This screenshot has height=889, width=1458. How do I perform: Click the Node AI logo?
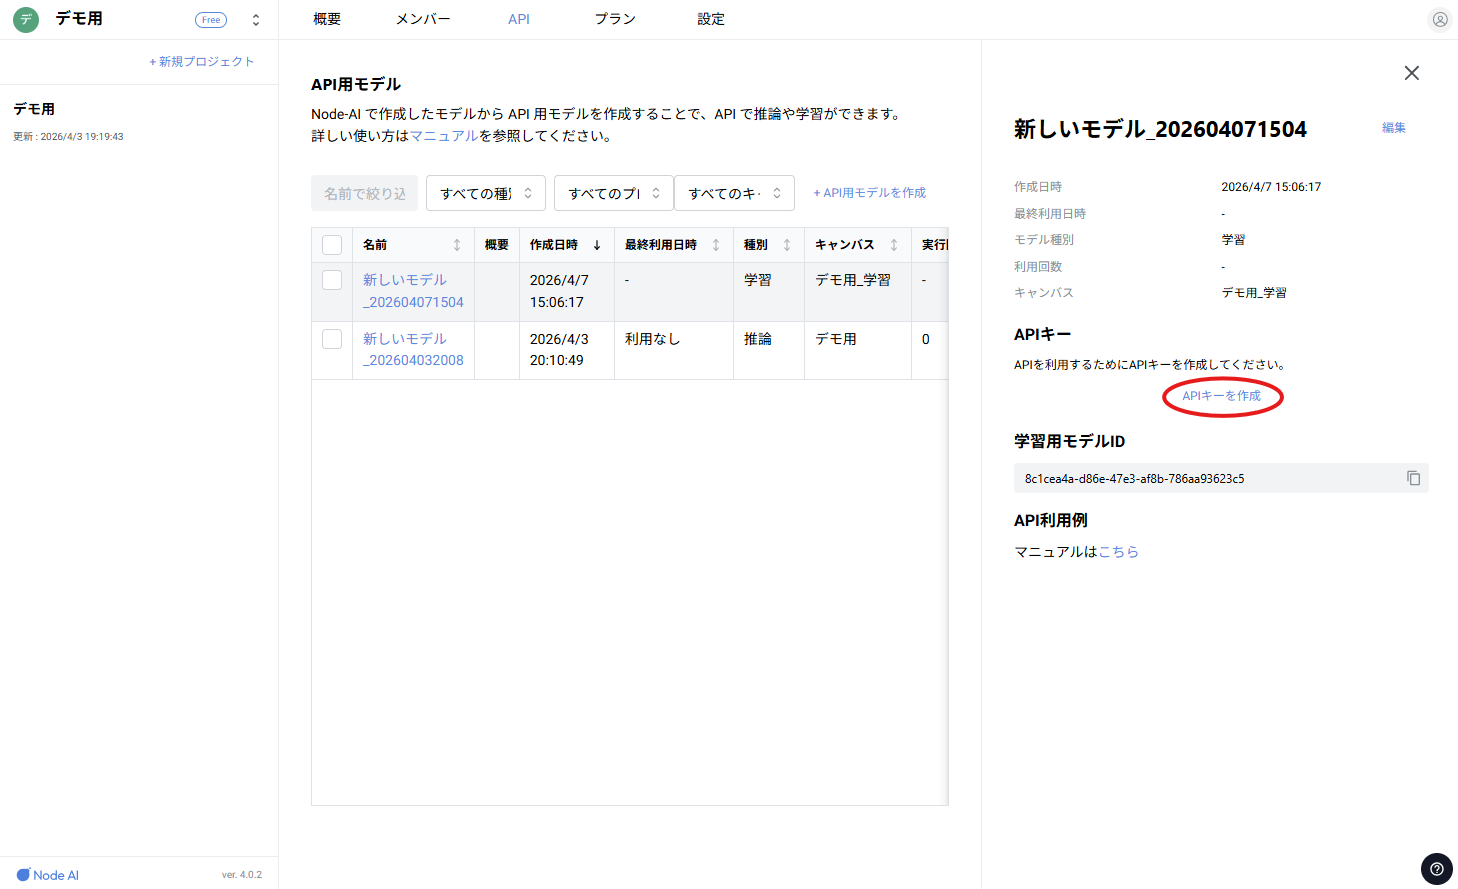click(x=48, y=875)
